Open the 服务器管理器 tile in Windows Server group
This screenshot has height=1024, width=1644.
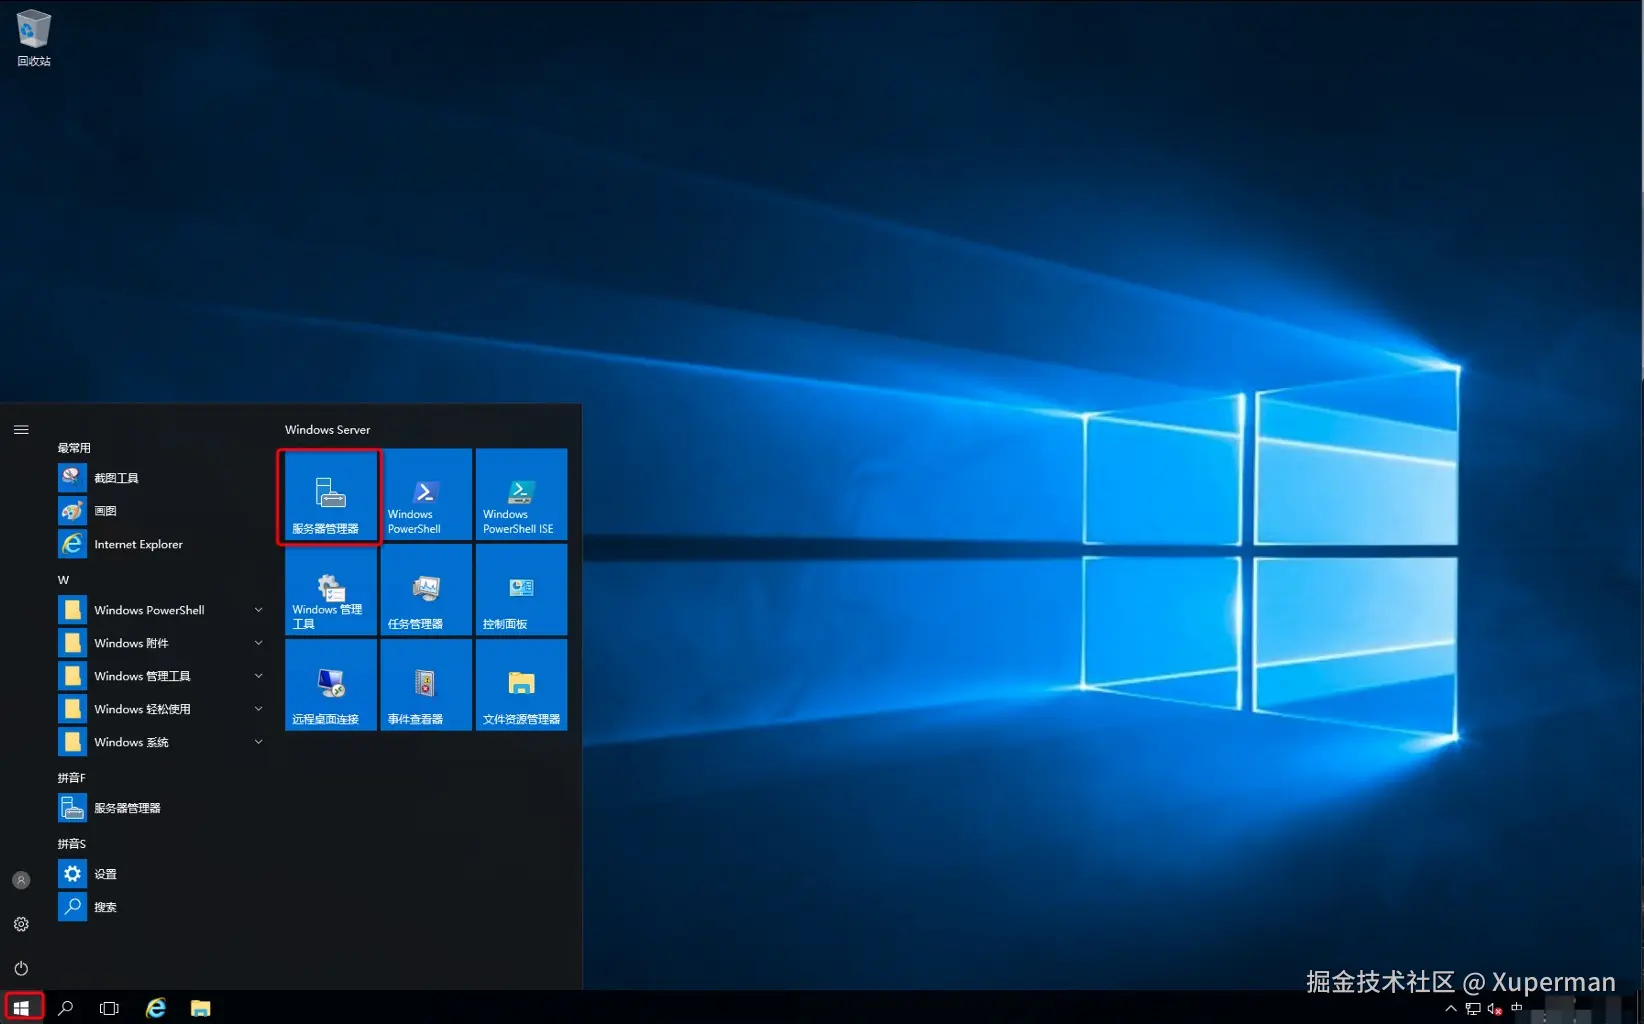coord(330,496)
